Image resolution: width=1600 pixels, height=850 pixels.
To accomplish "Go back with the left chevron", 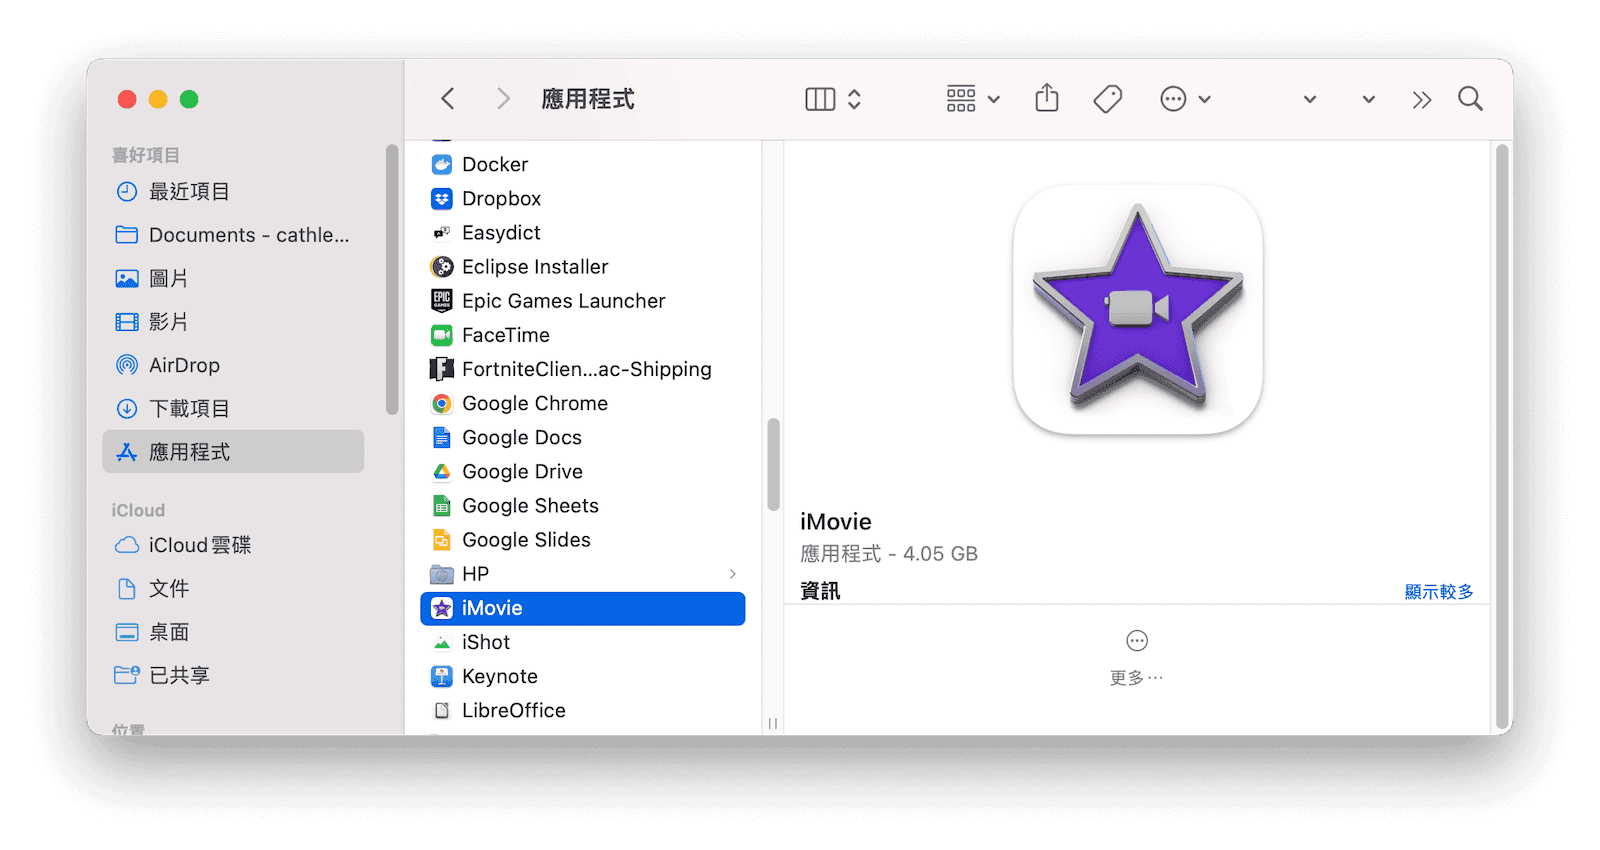I will tap(448, 99).
